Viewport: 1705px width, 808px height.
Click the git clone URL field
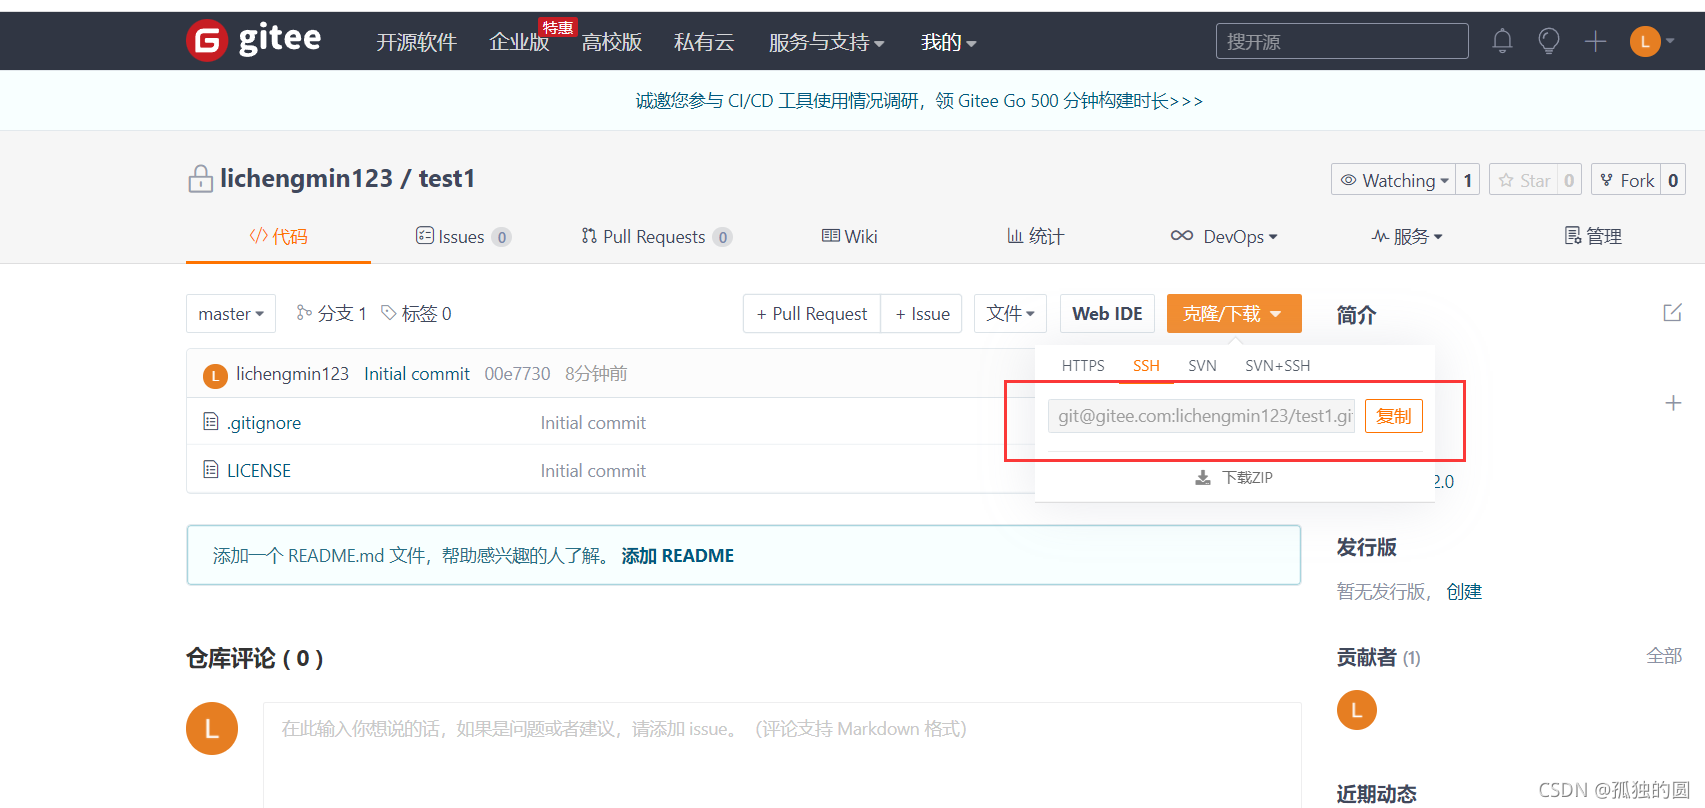pos(1201,416)
